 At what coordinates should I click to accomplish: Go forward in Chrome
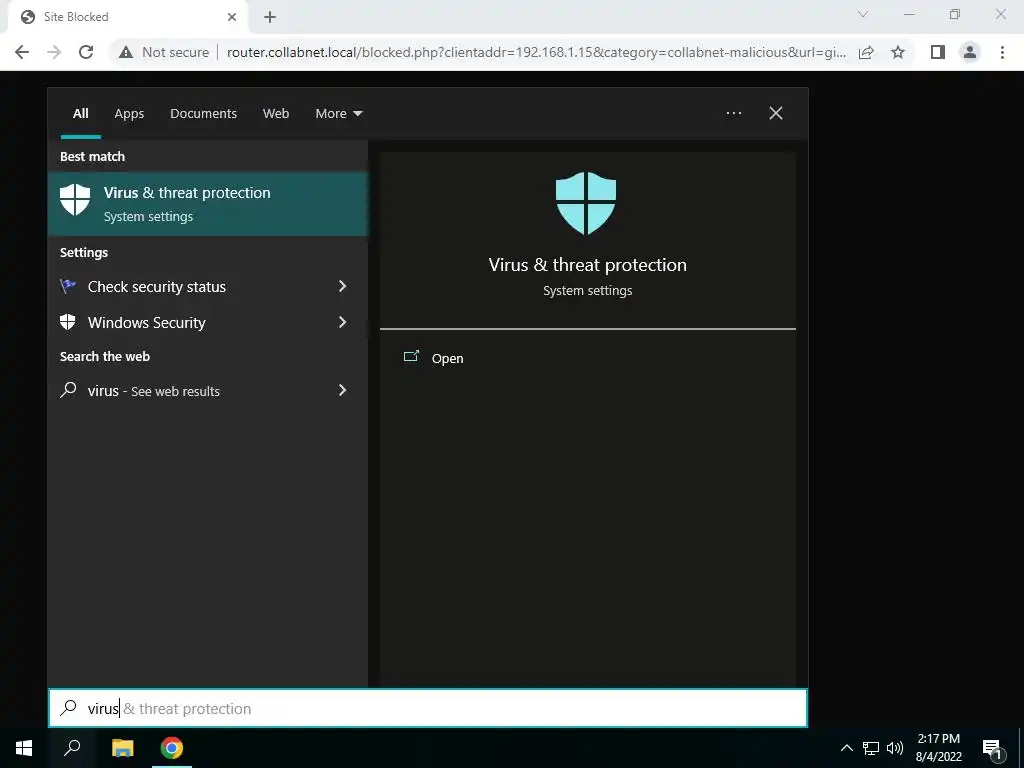coord(54,52)
